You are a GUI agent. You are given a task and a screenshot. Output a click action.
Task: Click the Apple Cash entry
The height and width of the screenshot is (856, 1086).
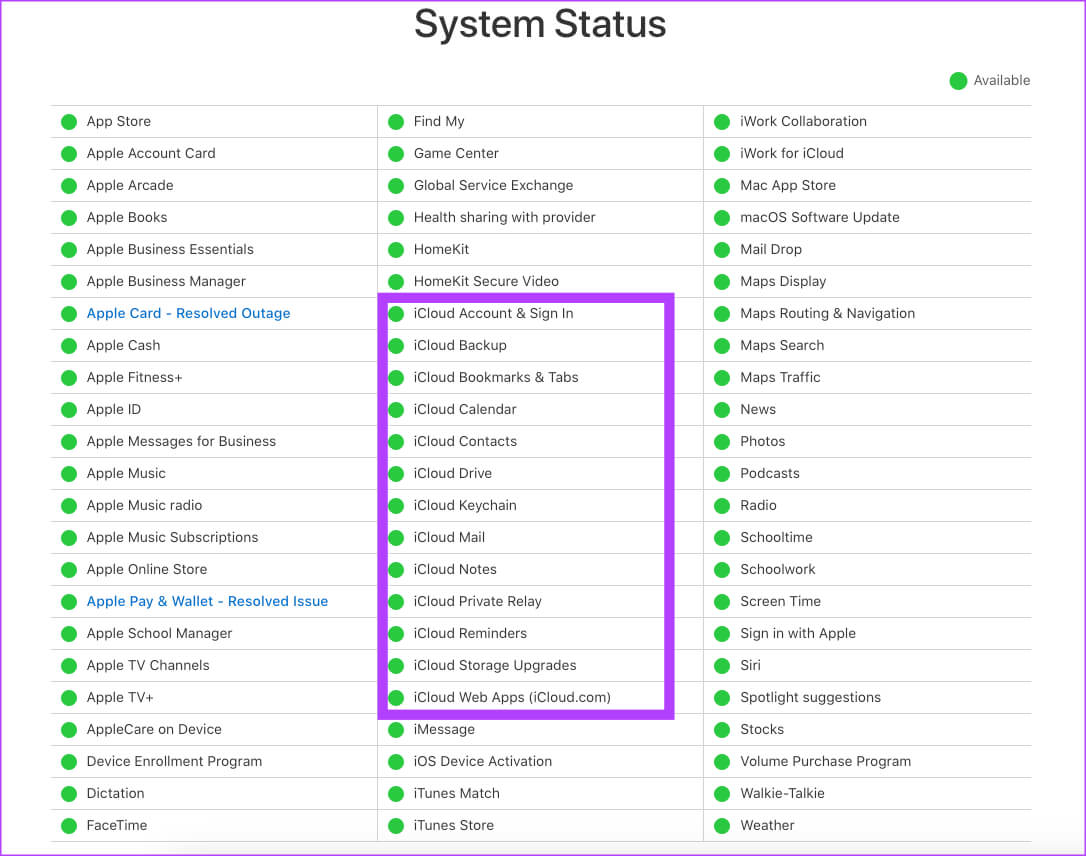pyautogui.click(x=123, y=346)
